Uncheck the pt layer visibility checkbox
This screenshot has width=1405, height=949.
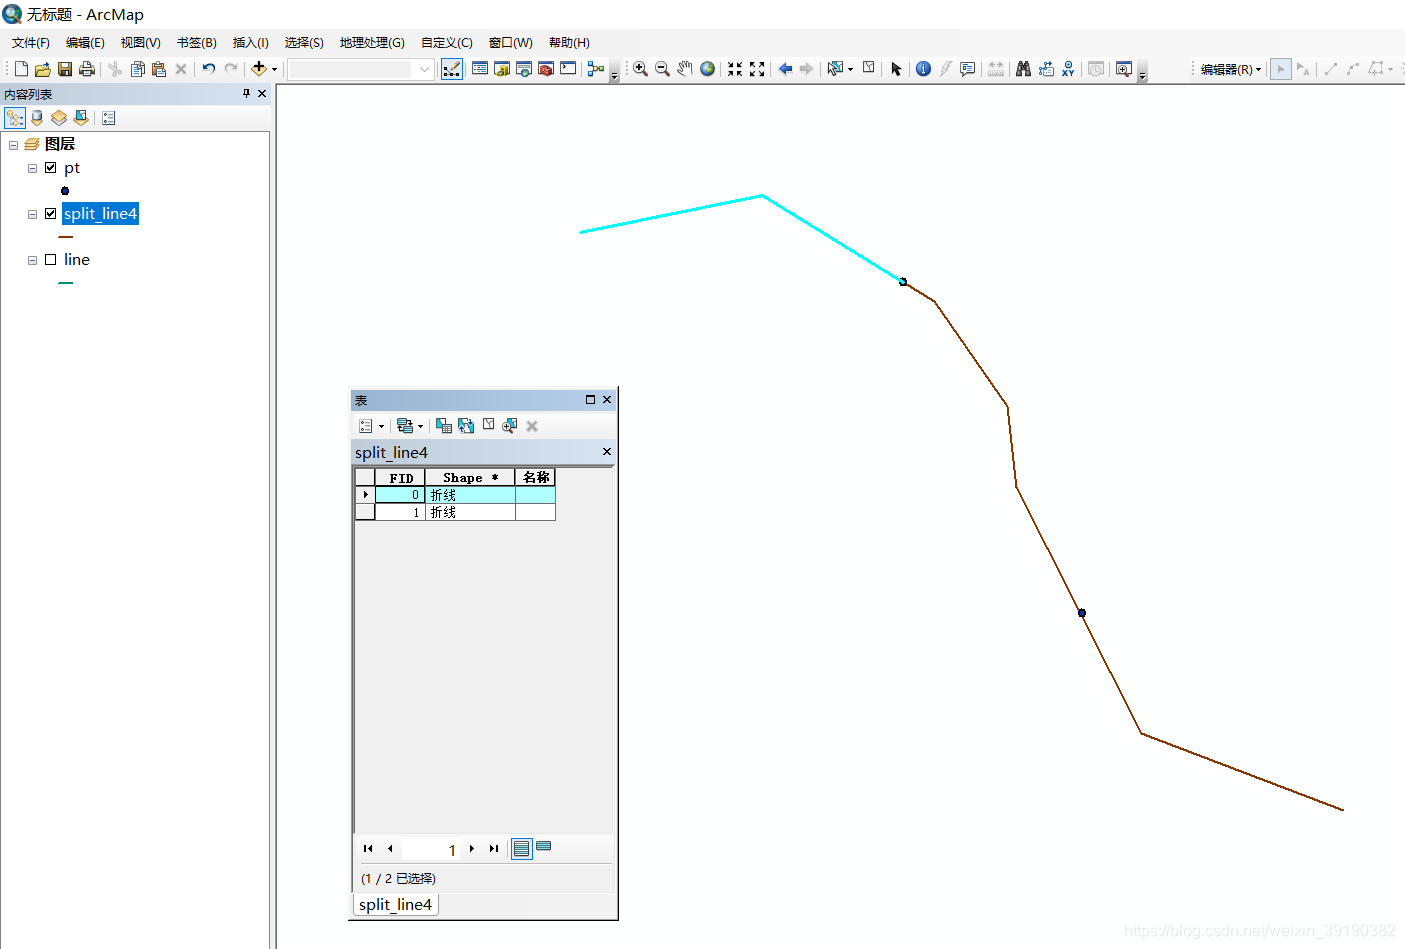pos(50,168)
